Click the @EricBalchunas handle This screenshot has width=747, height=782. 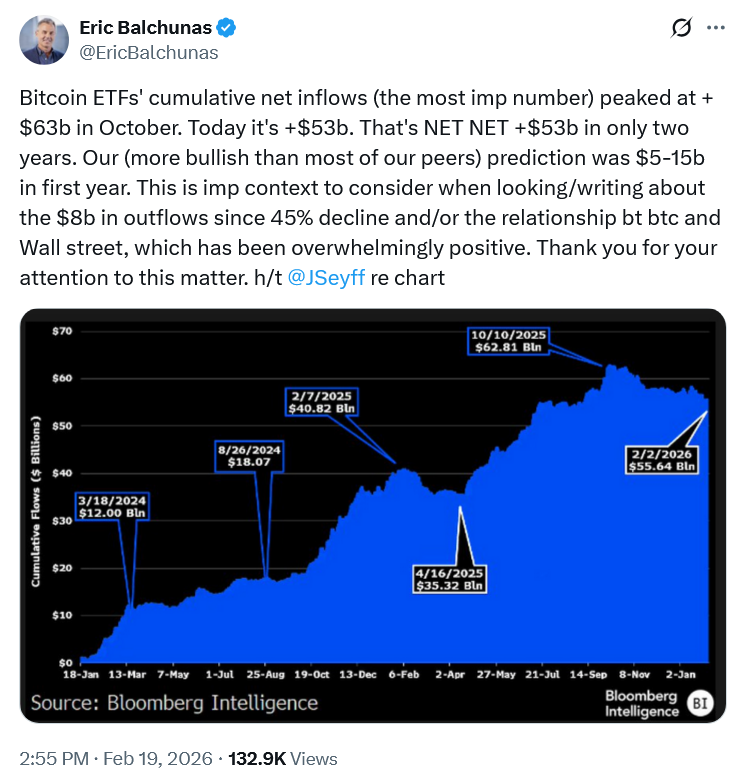coord(148,53)
